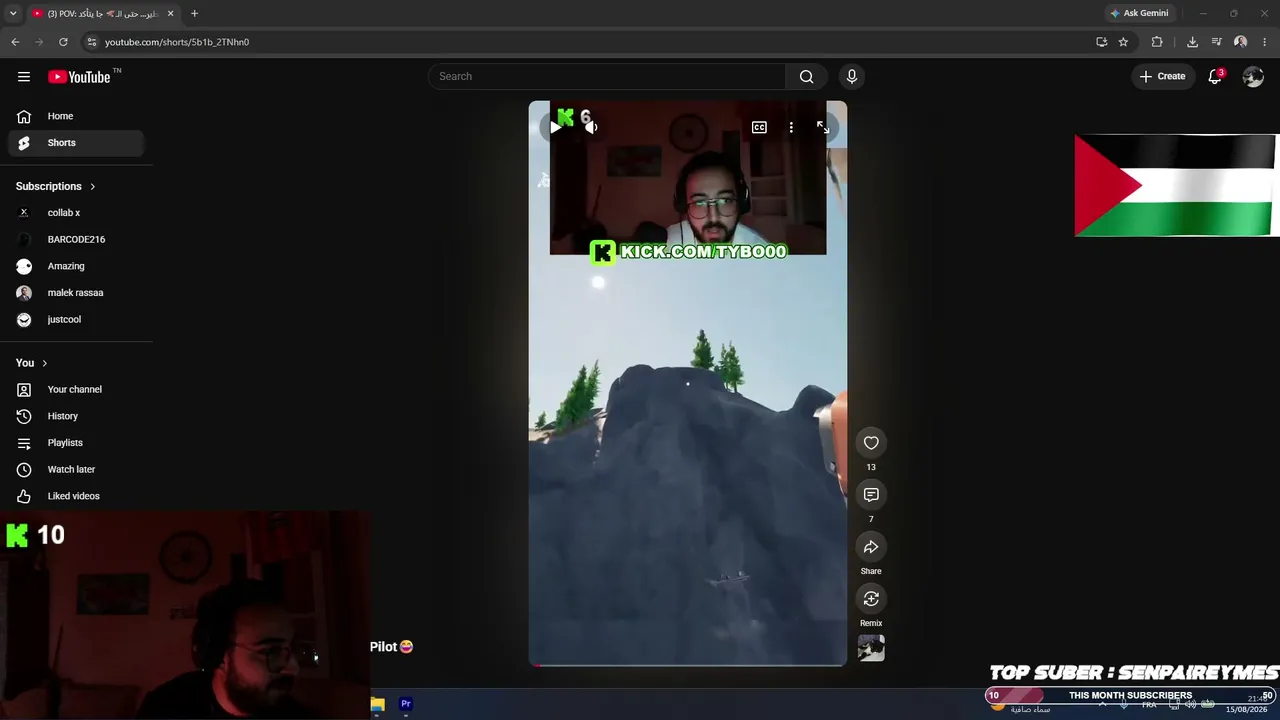Click the browser address bar URL
Screen dimensions: 1280x720
coord(177,42)
